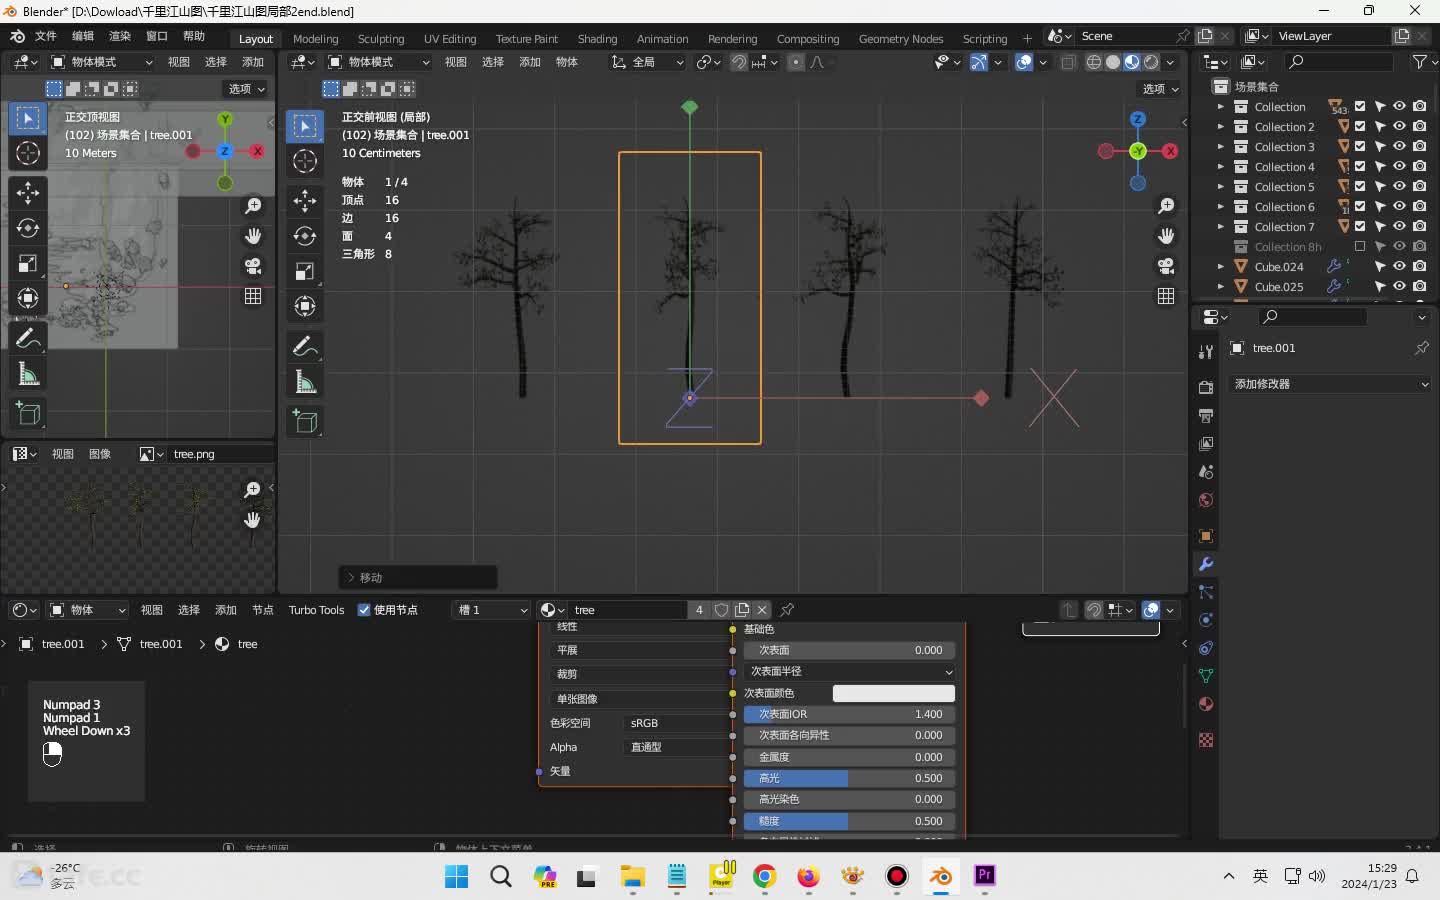Toggle Use Nodes checkbox
Viewport: 1440px width, 900px height.
(364, 610)
